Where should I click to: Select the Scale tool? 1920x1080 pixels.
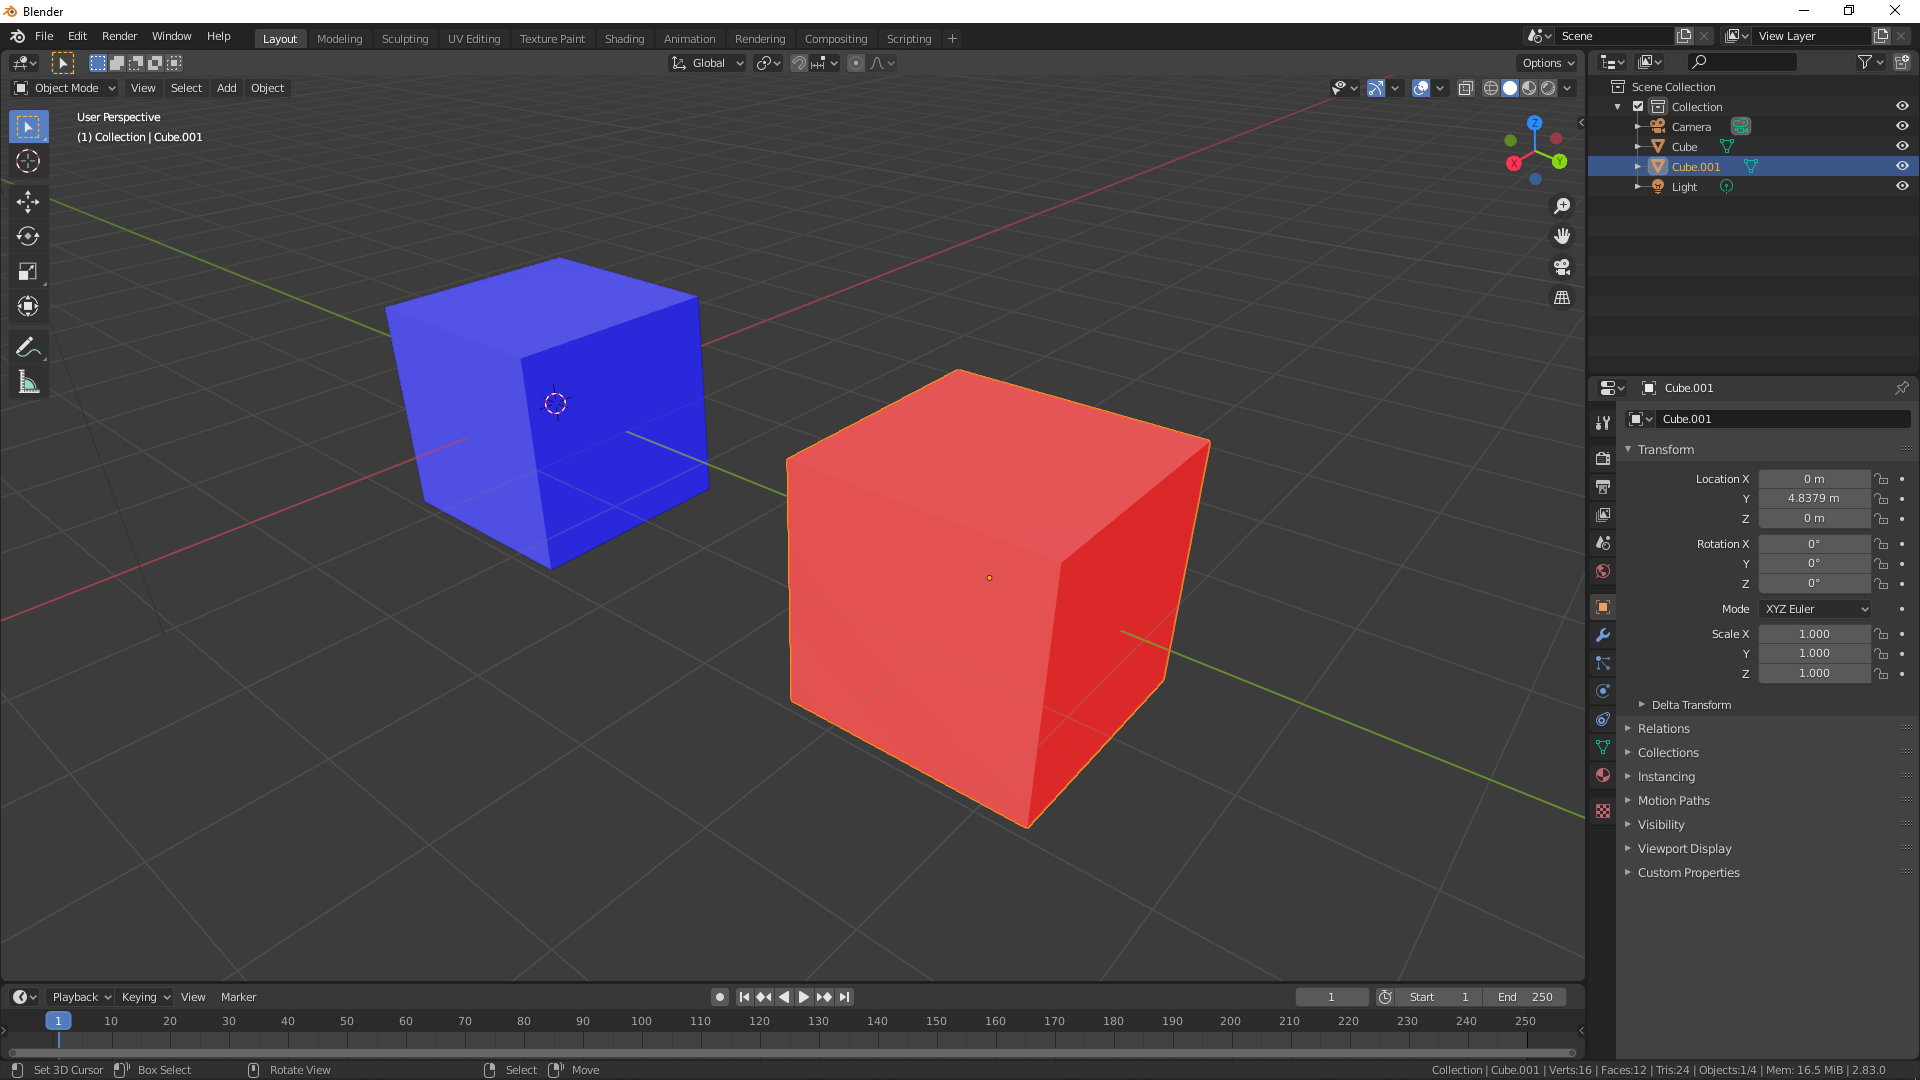(28, 272)
